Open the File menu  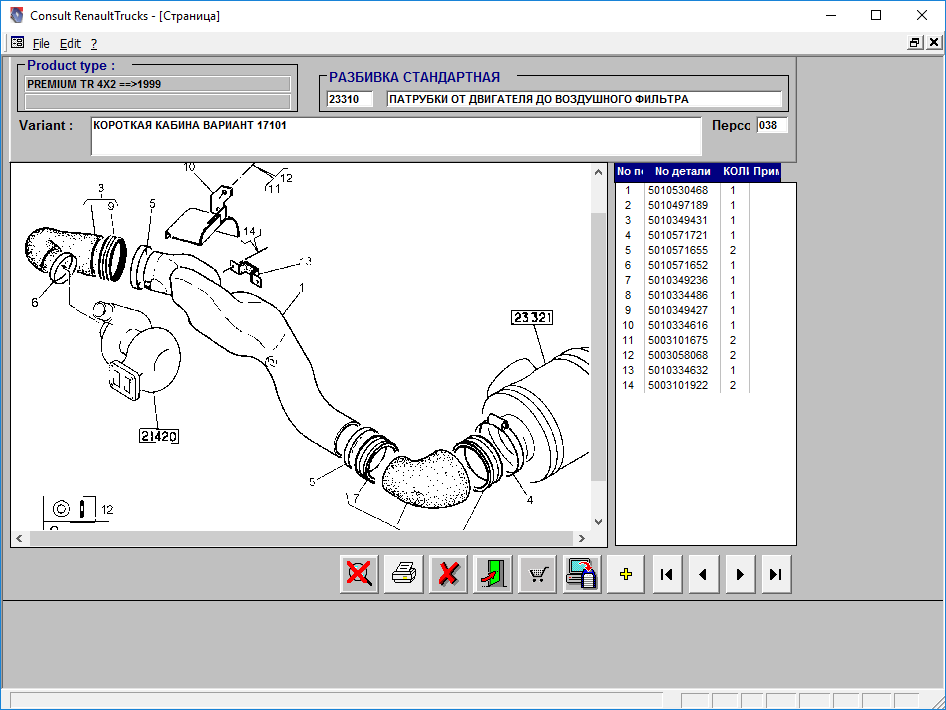coord(41,44)
